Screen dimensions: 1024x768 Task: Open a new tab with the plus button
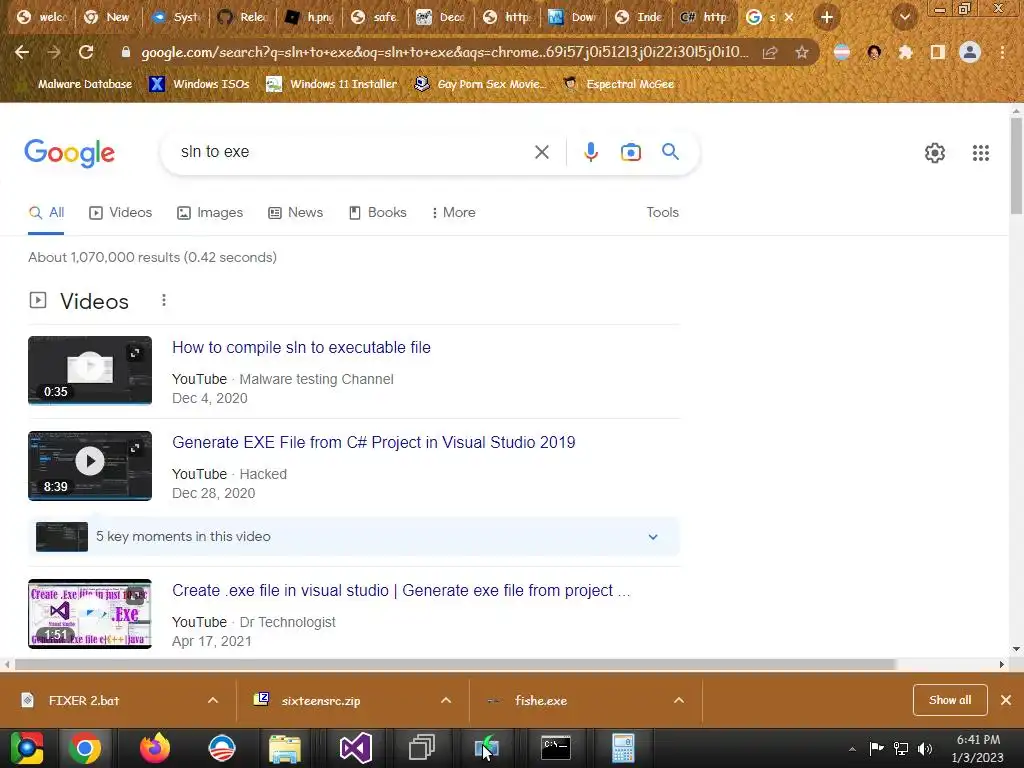pos(827,17)
